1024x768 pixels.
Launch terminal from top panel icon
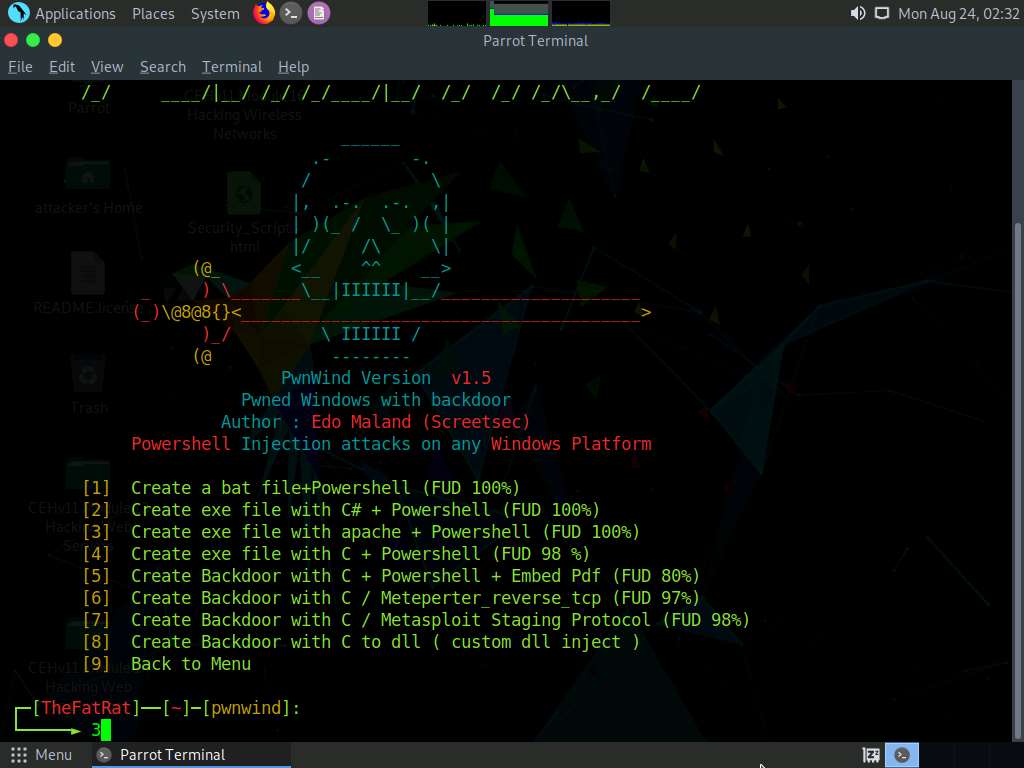tap(291, 13)
